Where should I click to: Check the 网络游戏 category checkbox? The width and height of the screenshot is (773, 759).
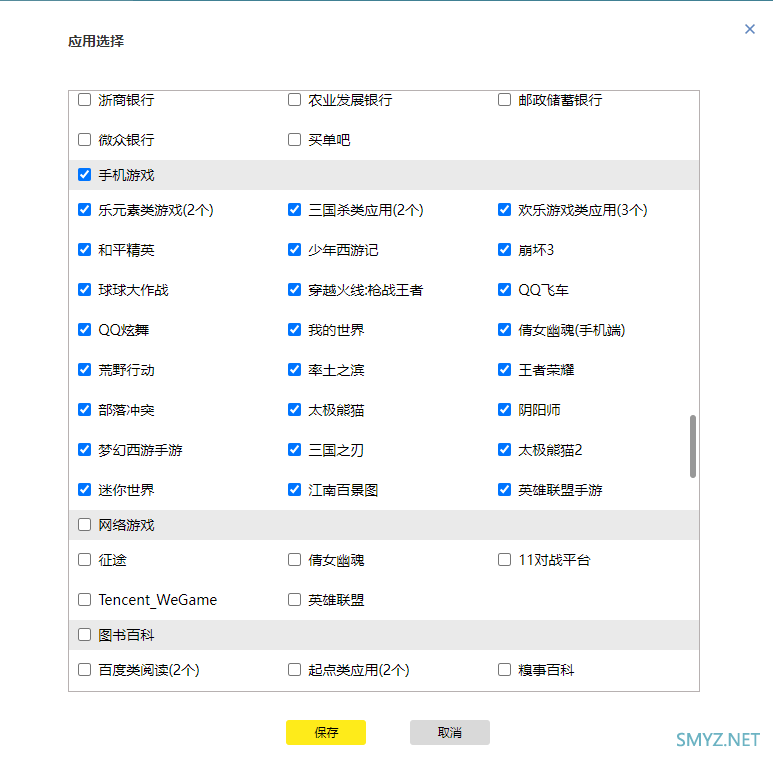click(x=84, y=525)
